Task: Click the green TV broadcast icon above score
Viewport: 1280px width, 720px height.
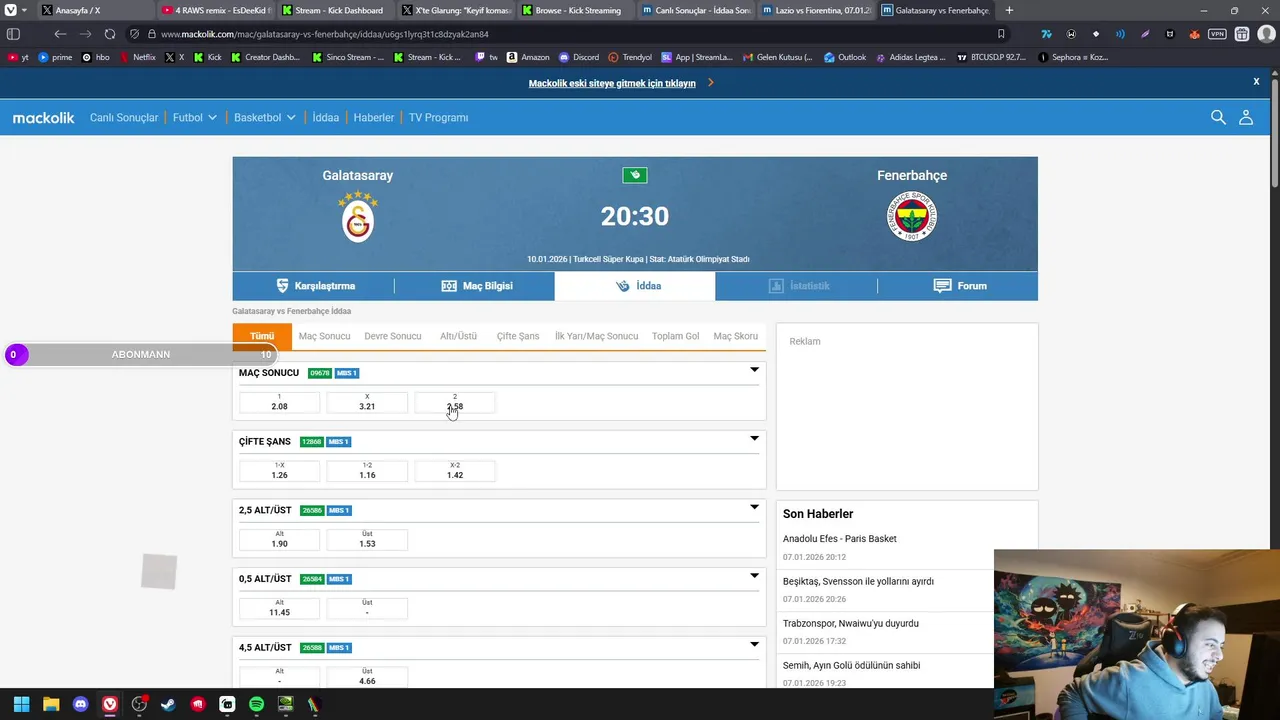Action: tap(635, 175)
